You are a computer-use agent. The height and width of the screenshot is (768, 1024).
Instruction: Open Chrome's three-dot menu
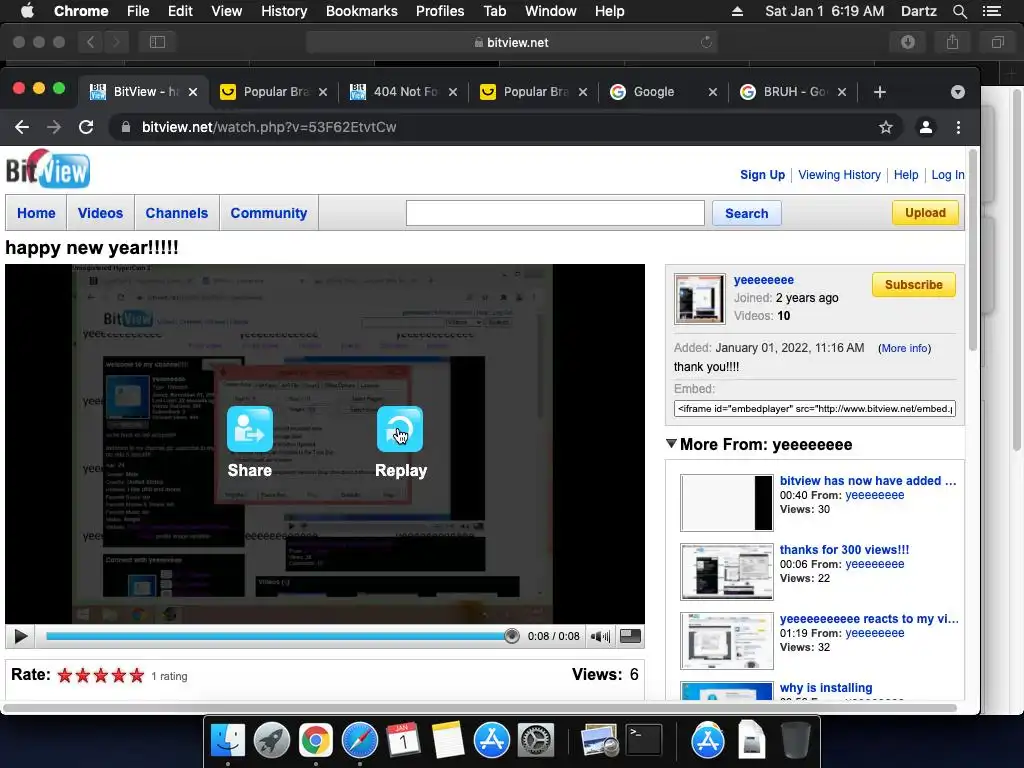958,127
